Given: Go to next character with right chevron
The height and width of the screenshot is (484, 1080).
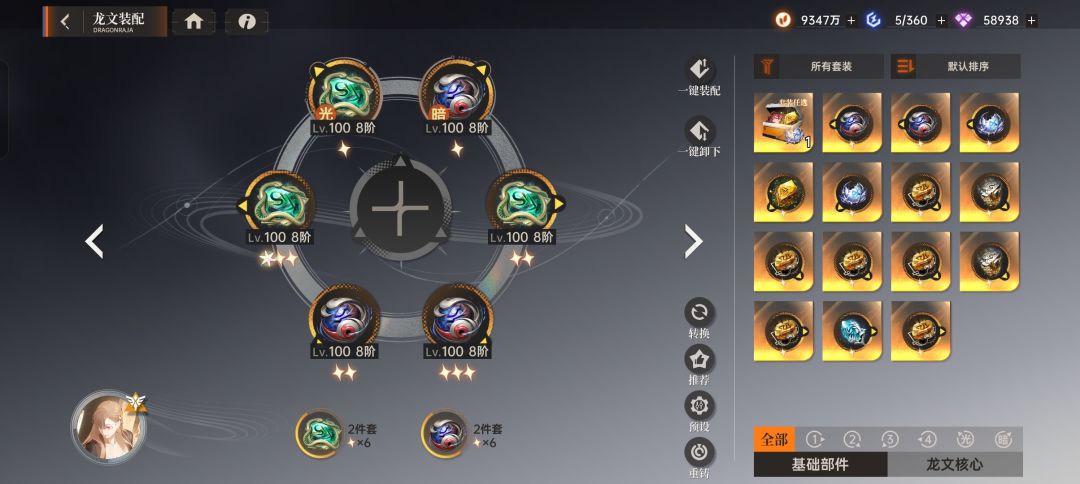Looking at the screenshot, I should [x=693, y=242].
